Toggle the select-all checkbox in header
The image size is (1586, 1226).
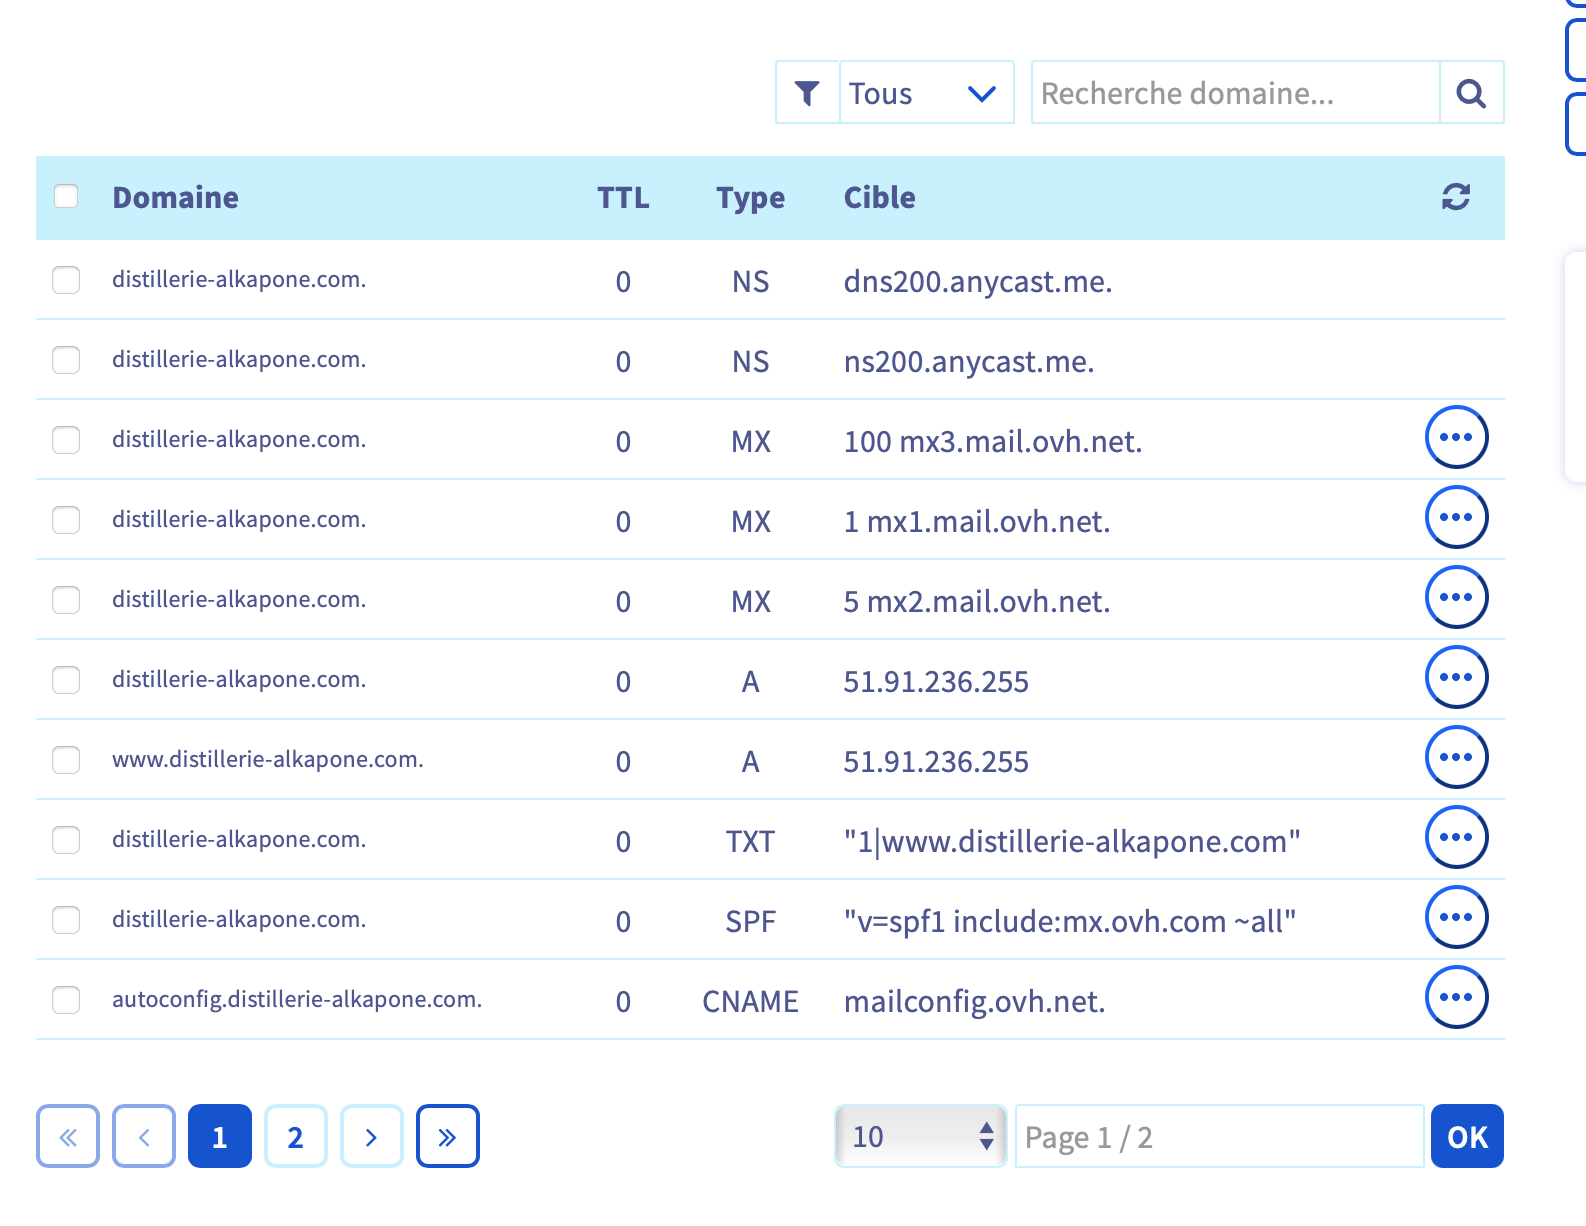66,196
